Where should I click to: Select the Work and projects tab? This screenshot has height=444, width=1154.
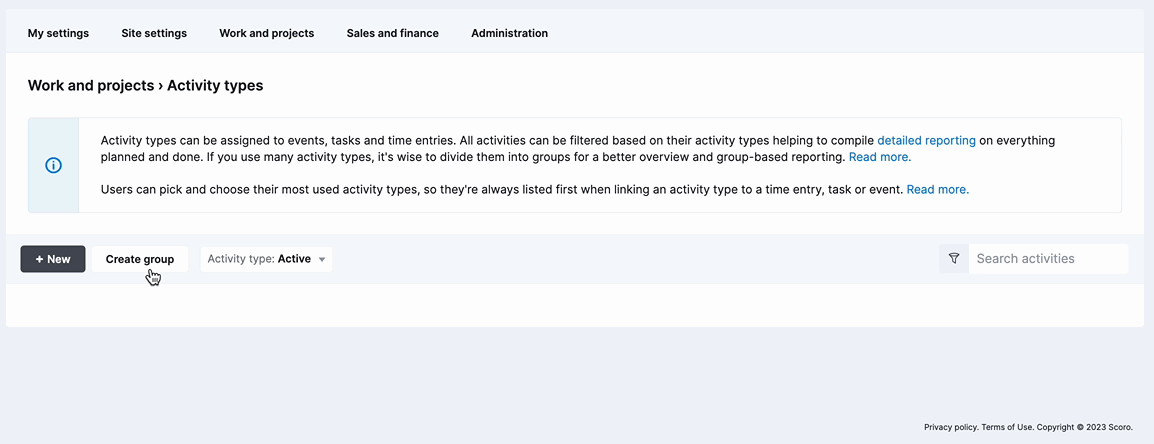click(266, 33)
